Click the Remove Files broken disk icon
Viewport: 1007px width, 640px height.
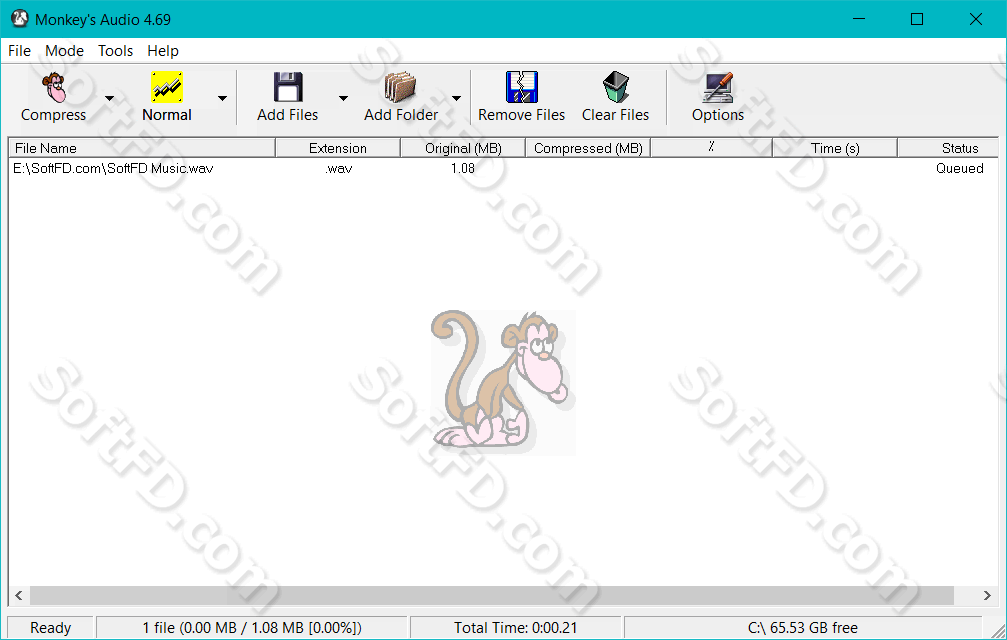click(x=521, y=87)
